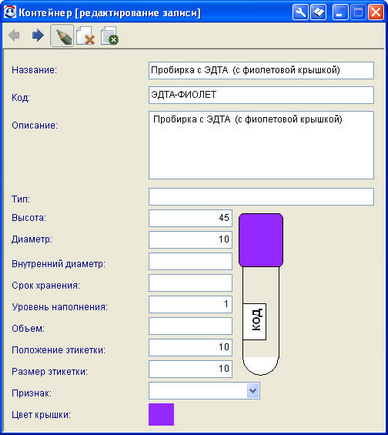This screenshot has height=435, width=388.
Task: Expand the Признак dropdown
Action: [253, 391]
